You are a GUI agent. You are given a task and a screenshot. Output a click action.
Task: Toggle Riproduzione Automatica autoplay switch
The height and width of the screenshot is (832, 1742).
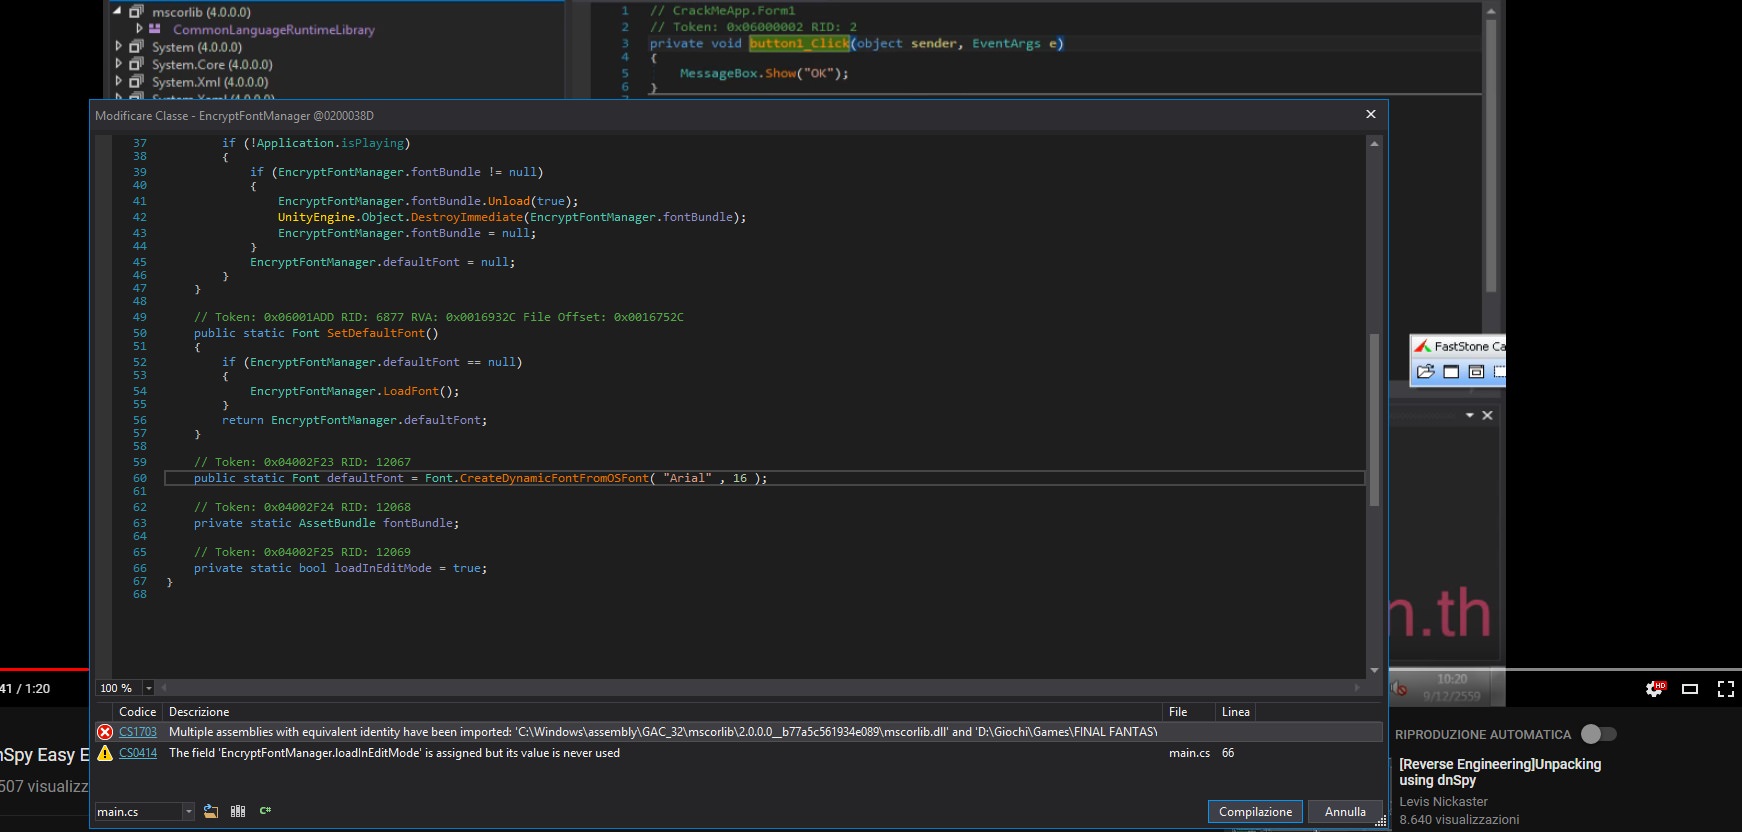point(1598,734)
